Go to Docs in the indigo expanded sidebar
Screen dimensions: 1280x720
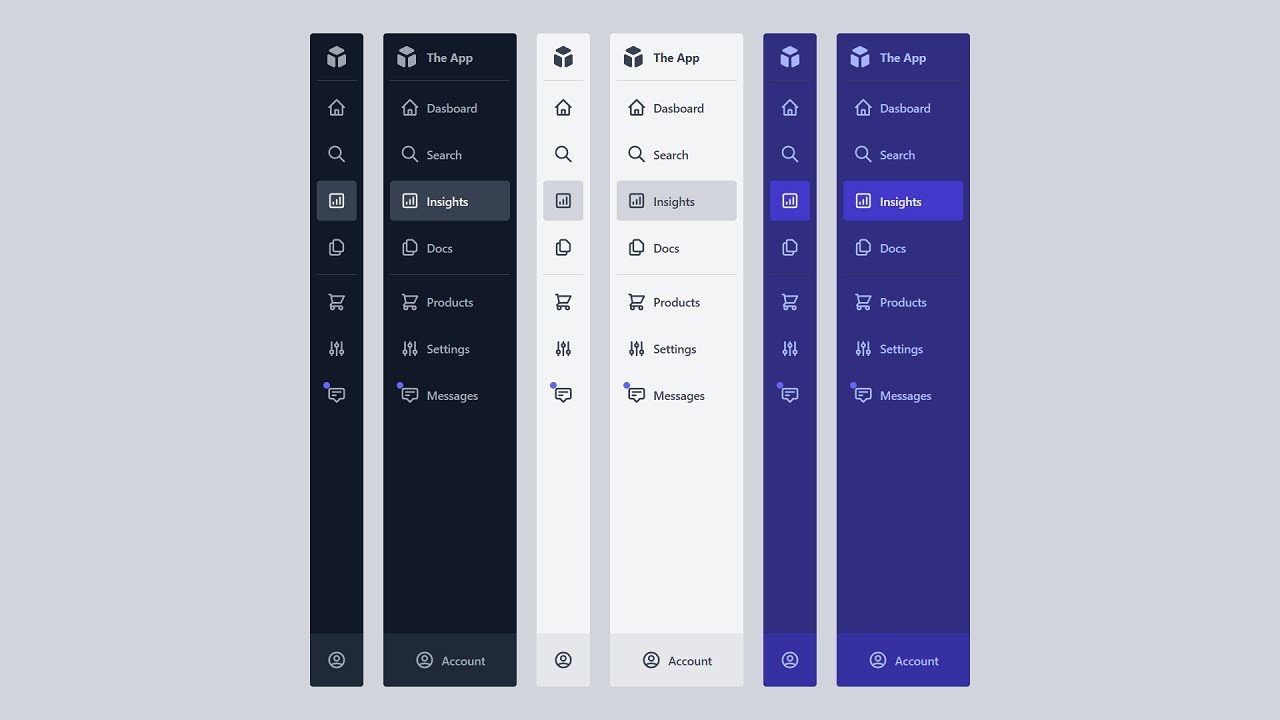[x=903, y=247]
